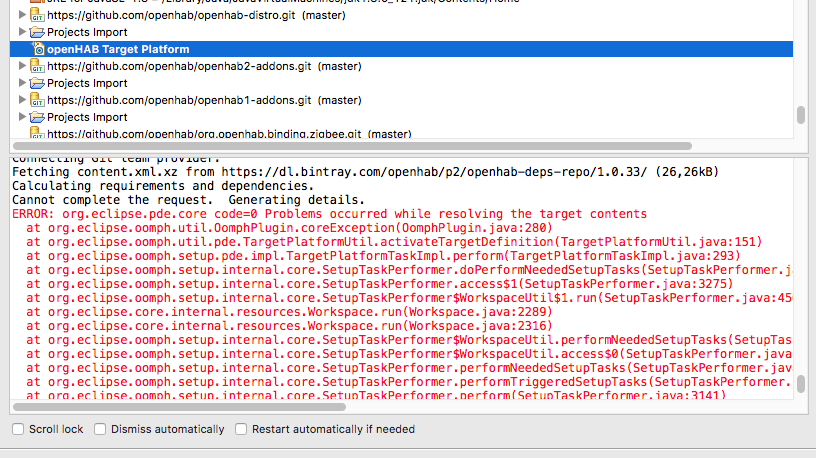Click the doPerformNeededSetupTasks trace line

pyautogui.click(x=410, y=270)
